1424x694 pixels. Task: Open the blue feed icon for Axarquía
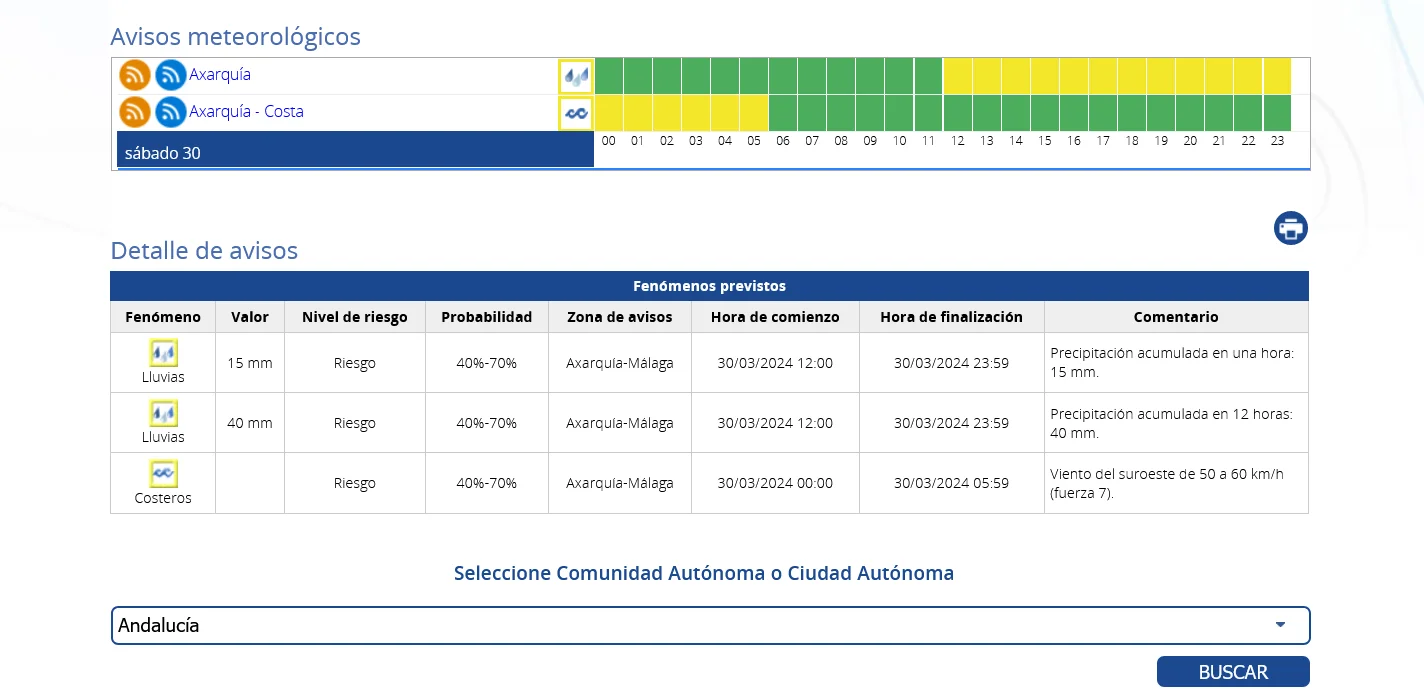(x=171, y=75)
